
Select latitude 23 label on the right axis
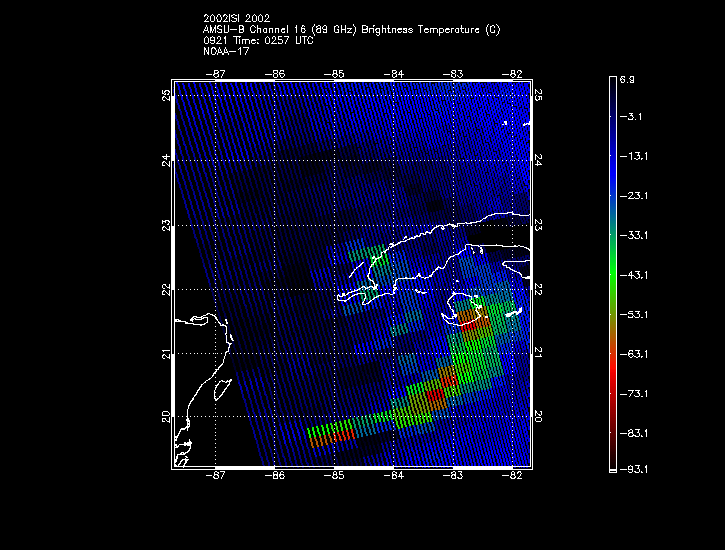pos(538,225)
